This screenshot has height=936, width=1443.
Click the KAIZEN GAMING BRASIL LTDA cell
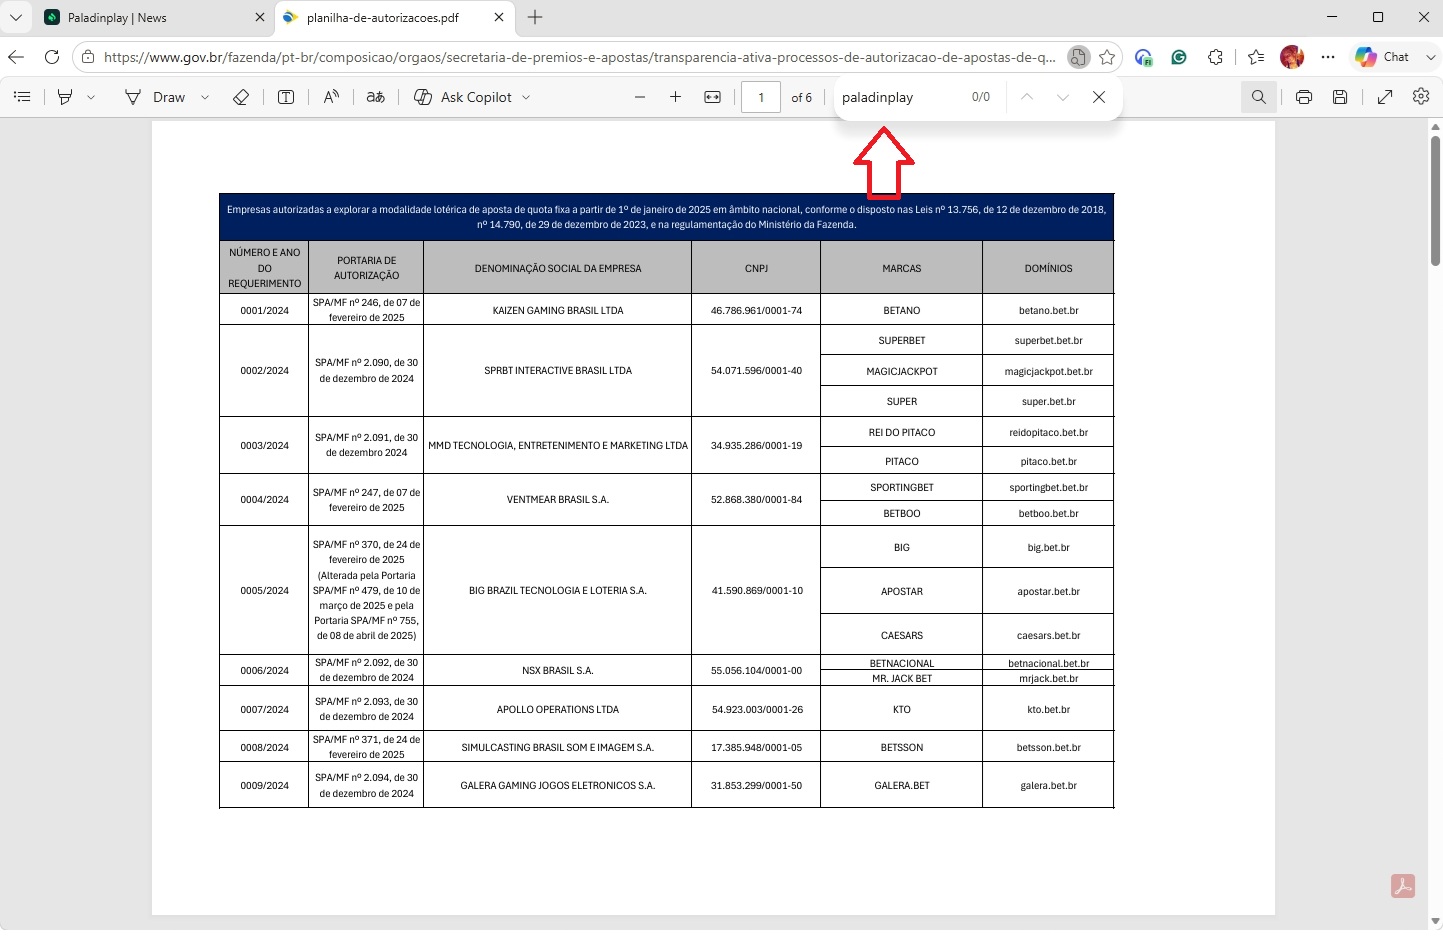pyautogui.click(x=558, y=310)
